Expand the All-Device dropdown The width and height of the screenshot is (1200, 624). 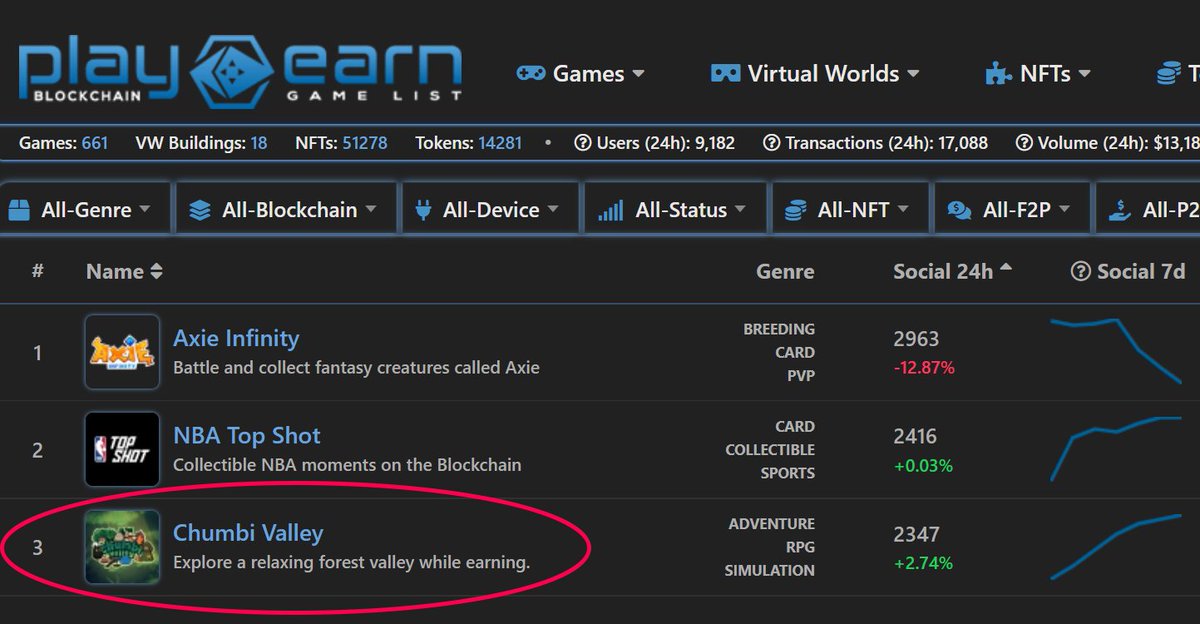click(x=491, y=210)
